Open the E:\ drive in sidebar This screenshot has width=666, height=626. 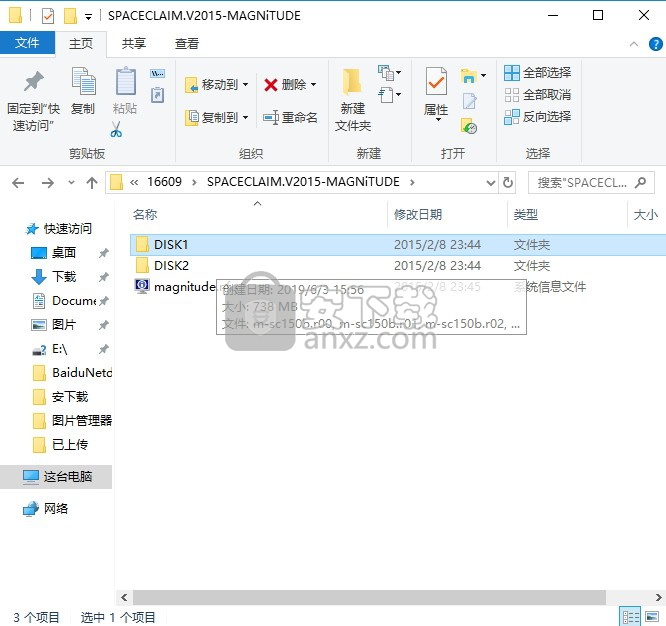tap(50, 349)
